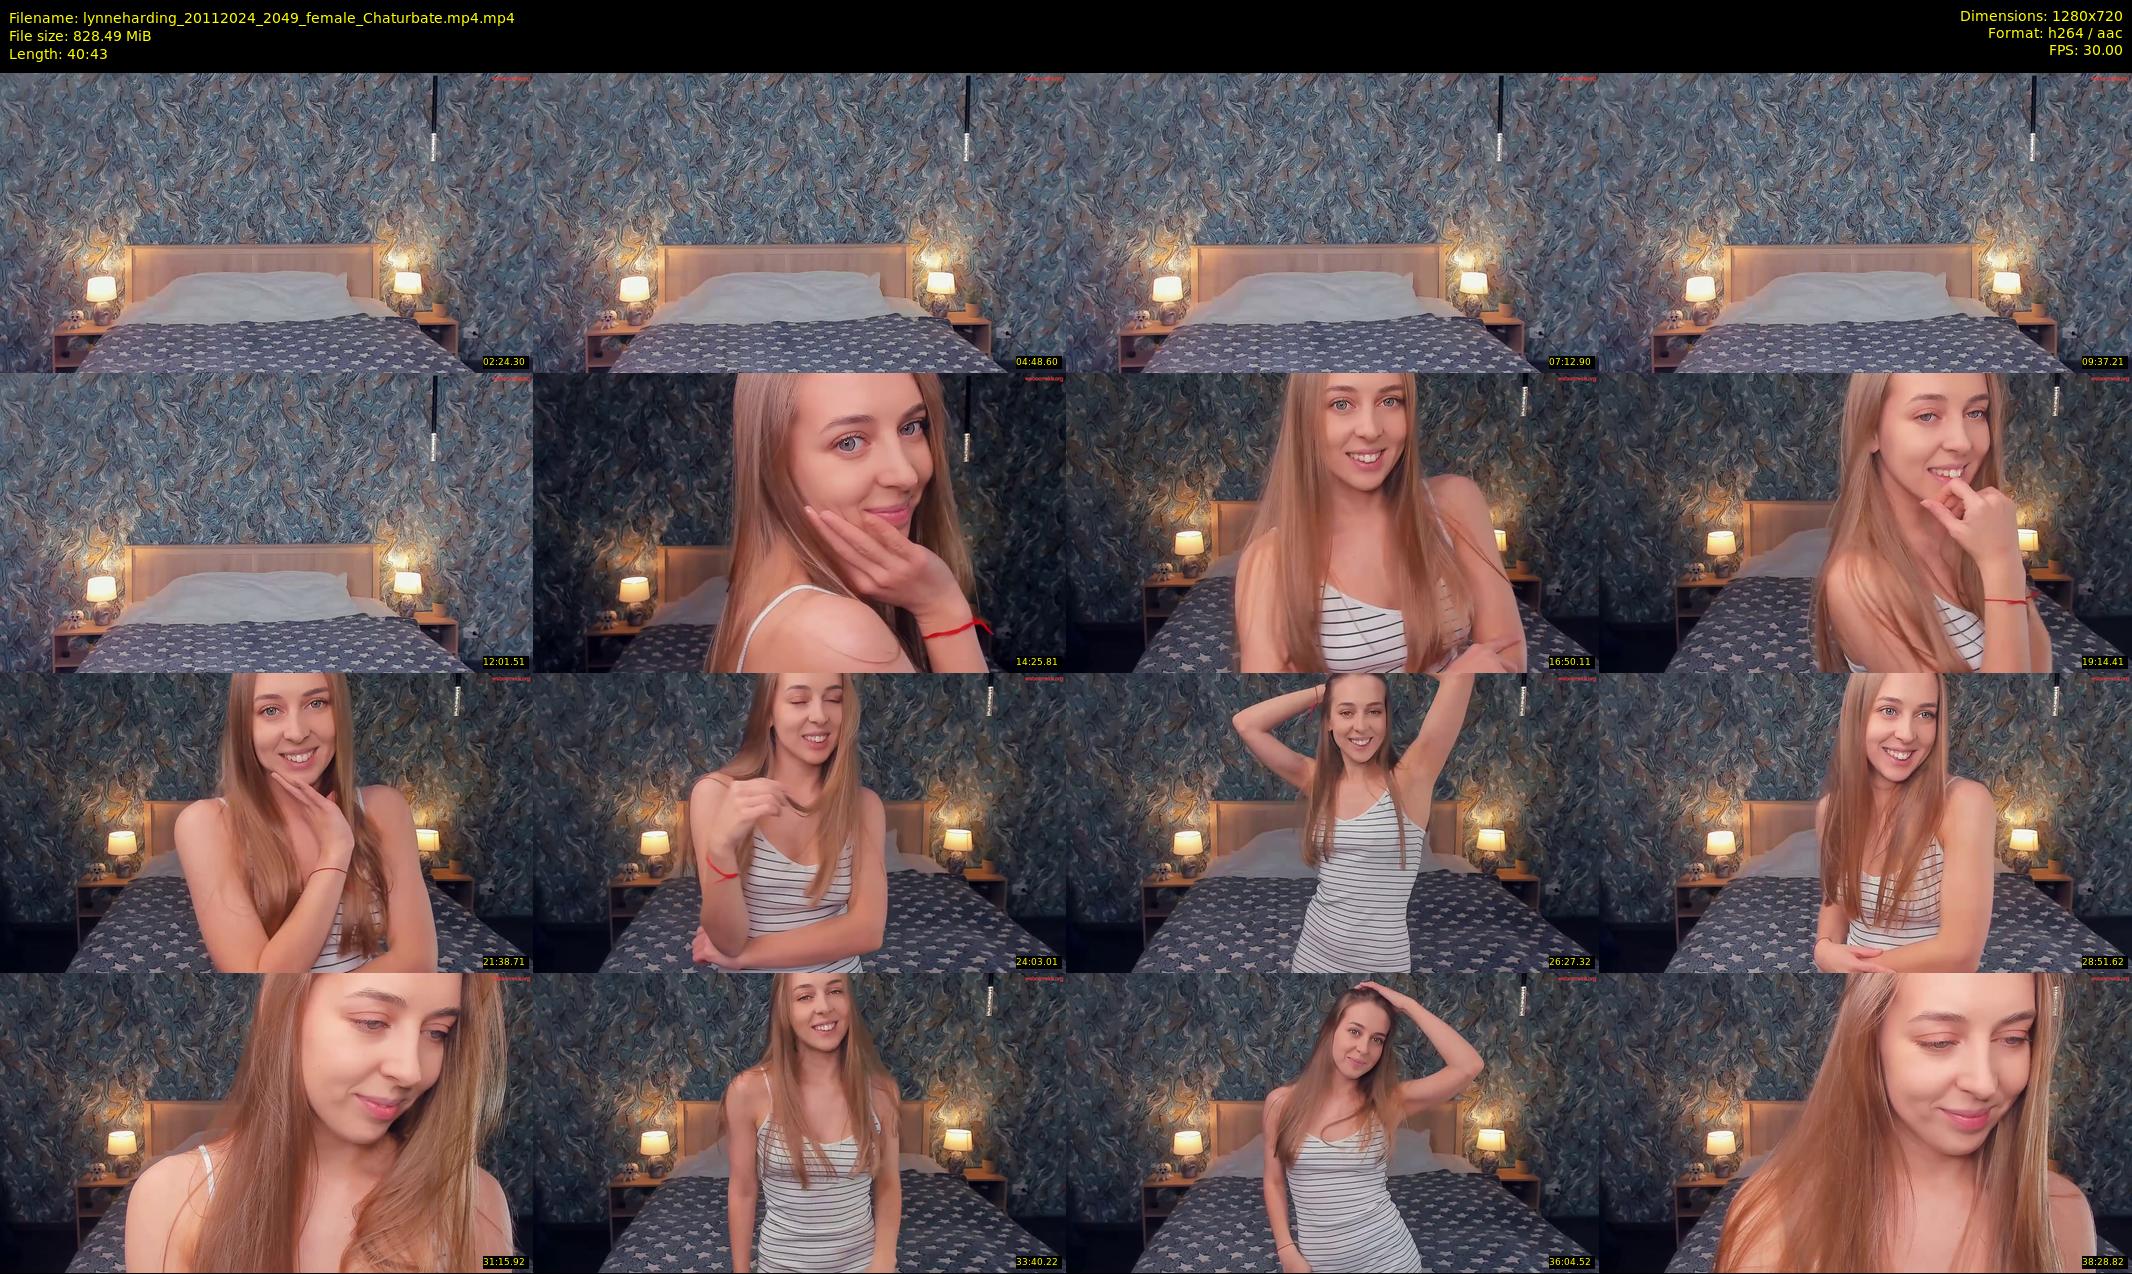
Task: Click the last frame at 38:28.82
Action: tap(1865, 1122)
